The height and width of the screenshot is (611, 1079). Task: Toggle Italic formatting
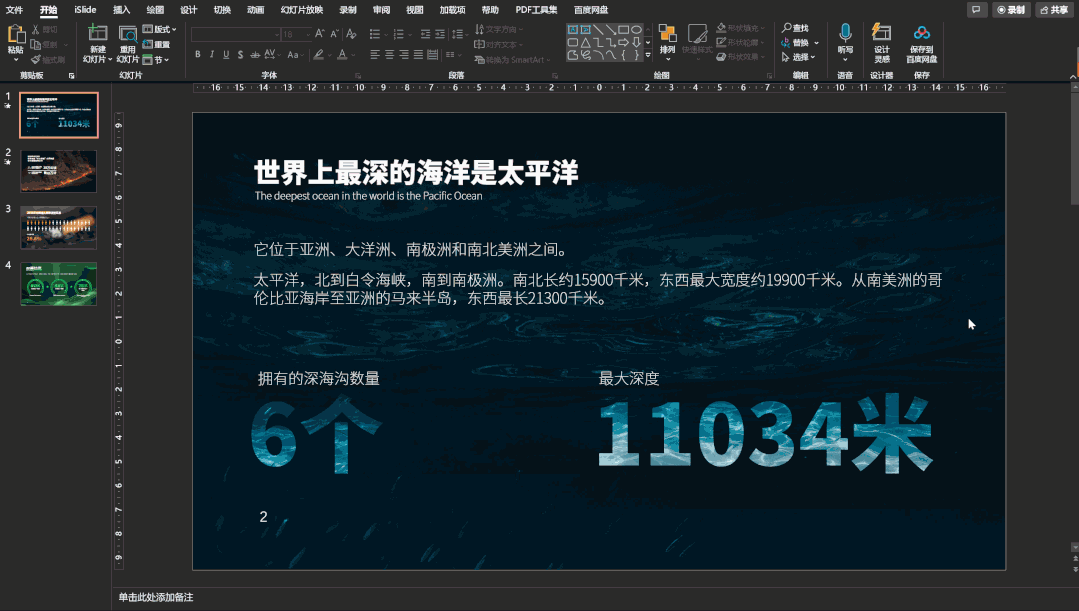212,54
